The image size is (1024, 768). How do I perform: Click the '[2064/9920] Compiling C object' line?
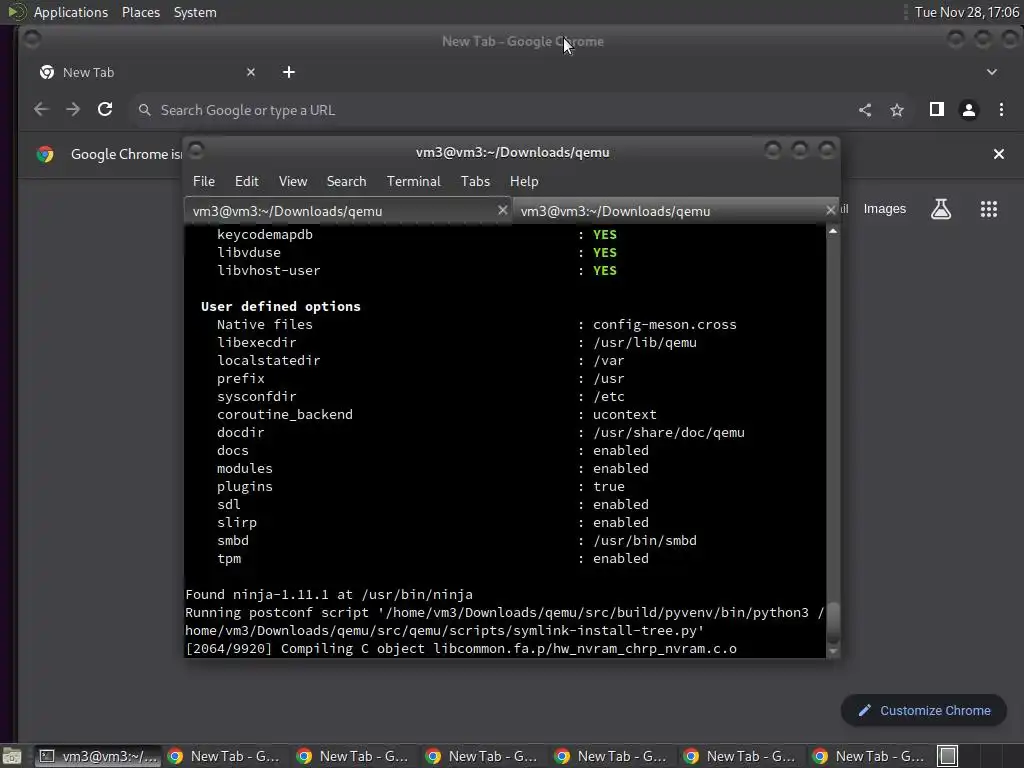pos(461,648)
